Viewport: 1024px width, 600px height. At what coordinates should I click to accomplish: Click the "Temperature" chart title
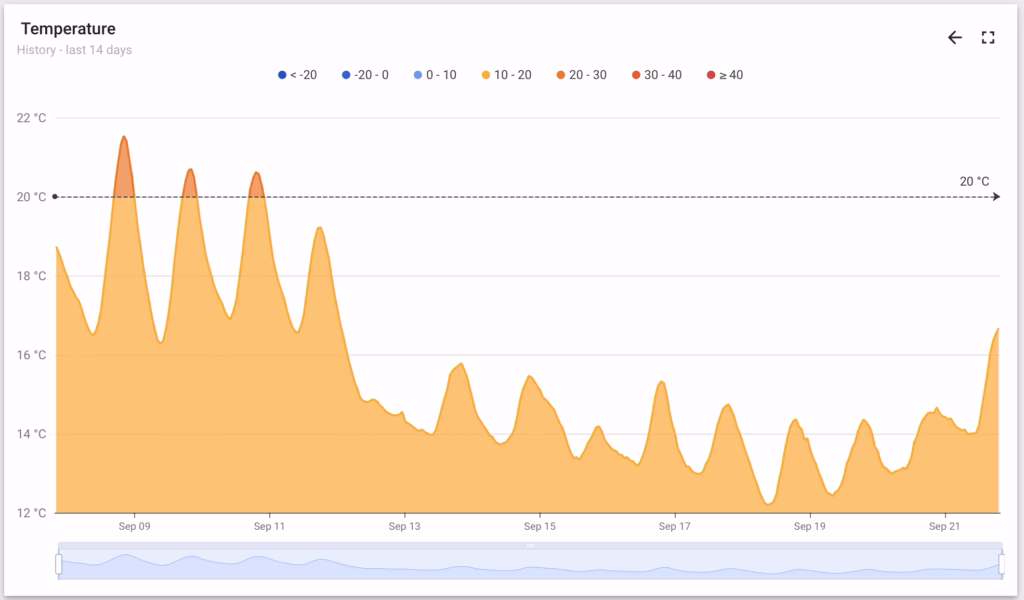coord(68,29)
